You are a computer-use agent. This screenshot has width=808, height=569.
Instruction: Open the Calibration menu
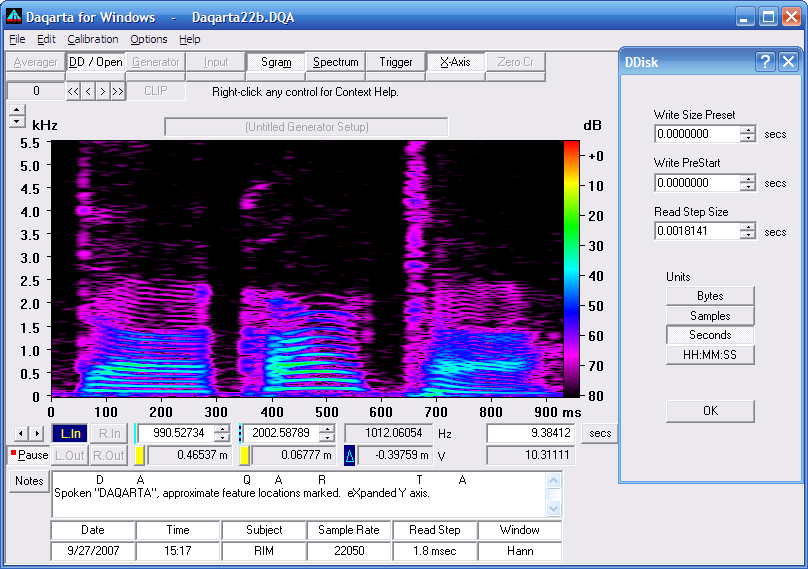(93, 39)
